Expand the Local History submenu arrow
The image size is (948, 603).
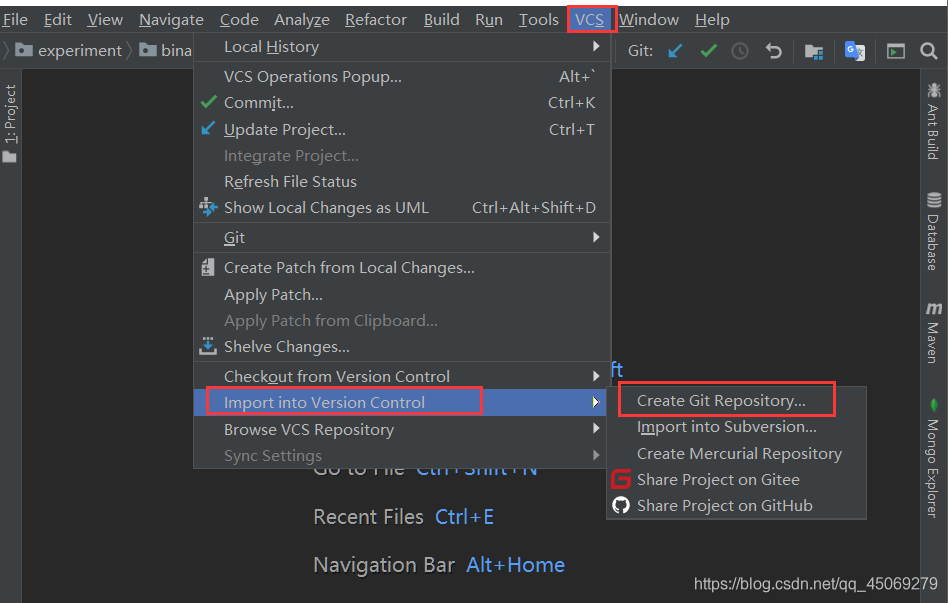pyautogui.click(x=596, y=47)
